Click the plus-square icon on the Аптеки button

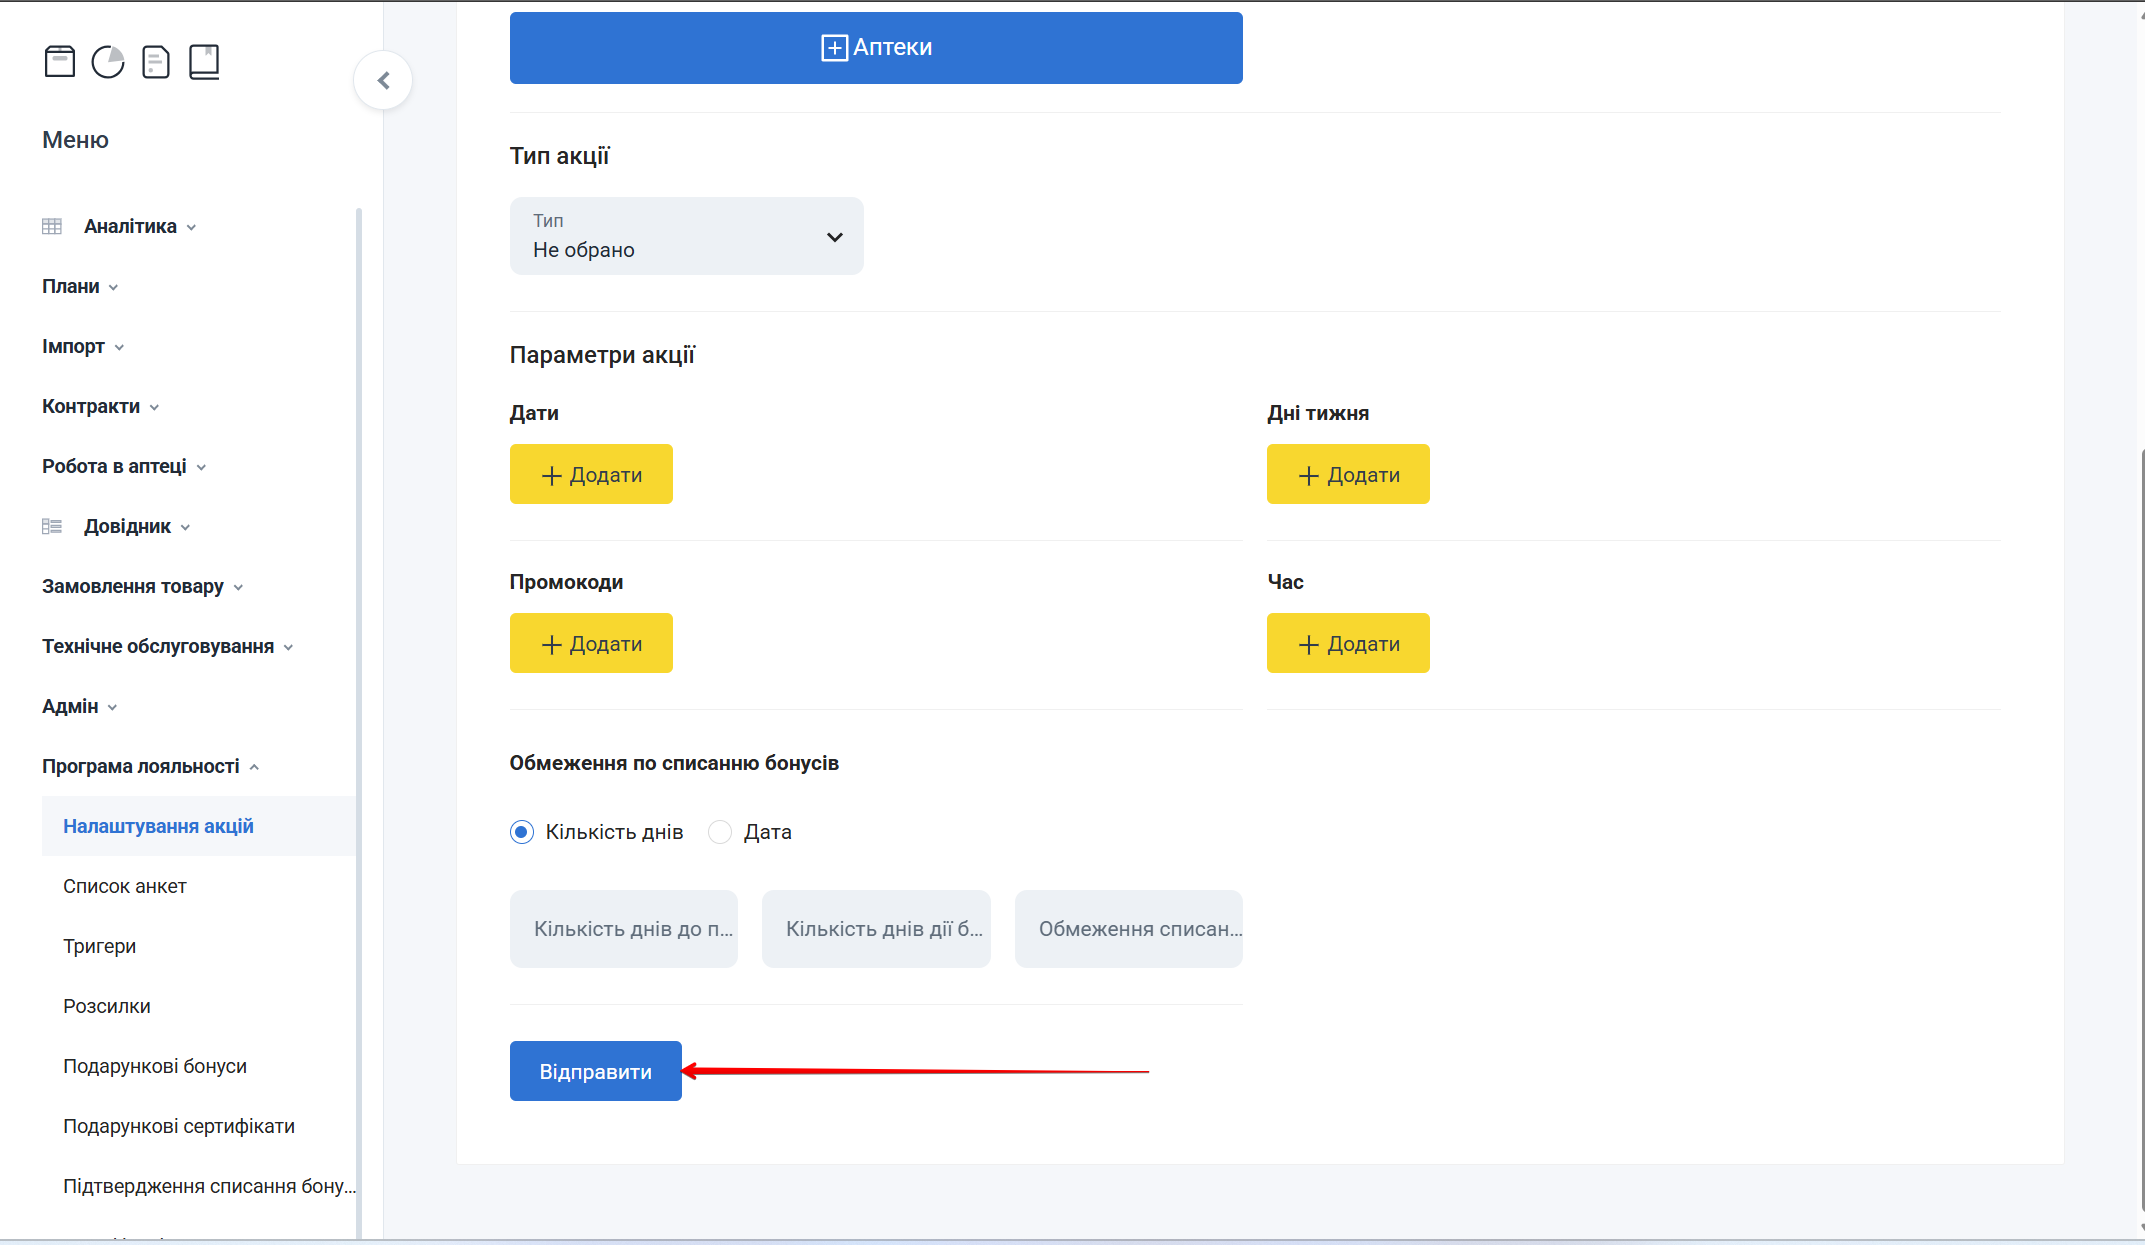pos(833,48)
